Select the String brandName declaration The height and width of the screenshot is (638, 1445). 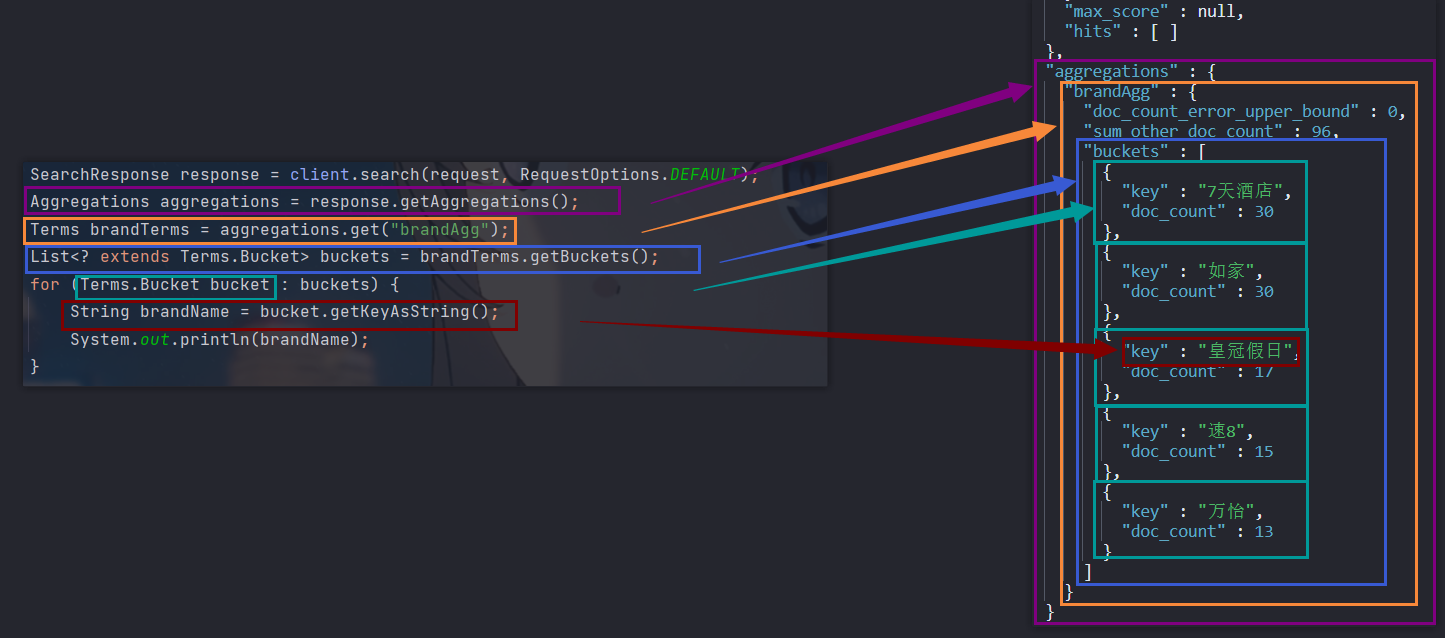[150, 312]
